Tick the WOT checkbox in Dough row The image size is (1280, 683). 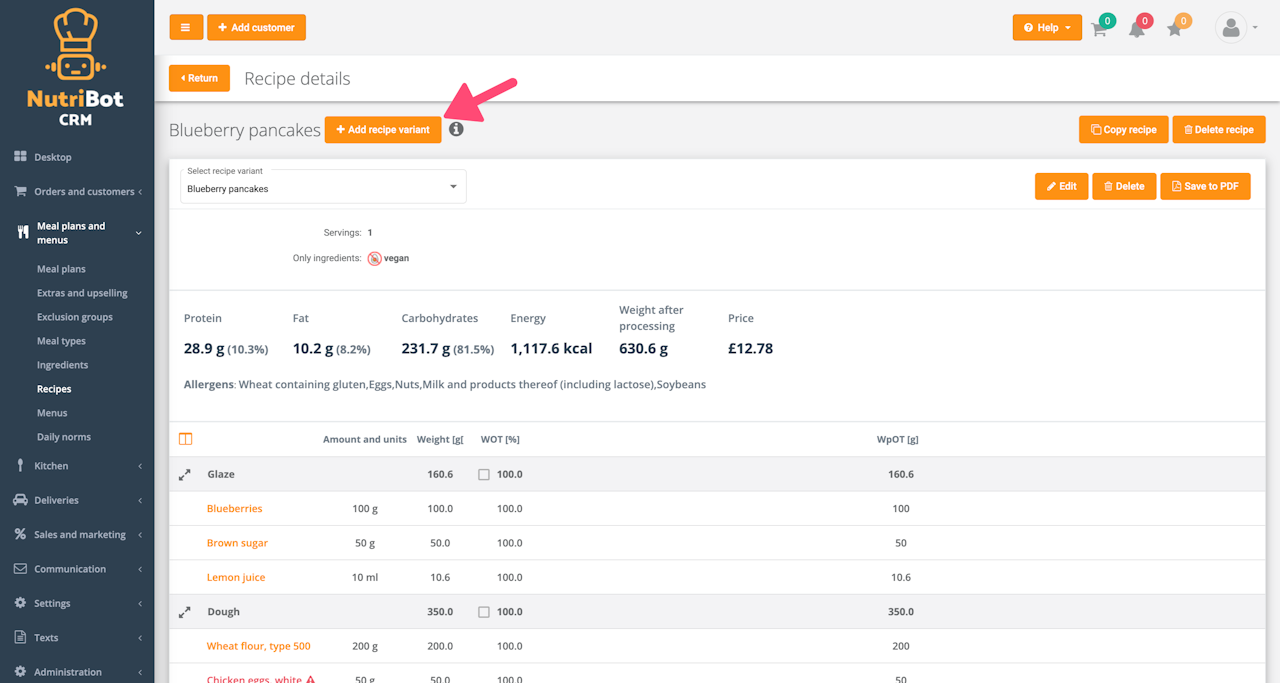tap(484, 612)
